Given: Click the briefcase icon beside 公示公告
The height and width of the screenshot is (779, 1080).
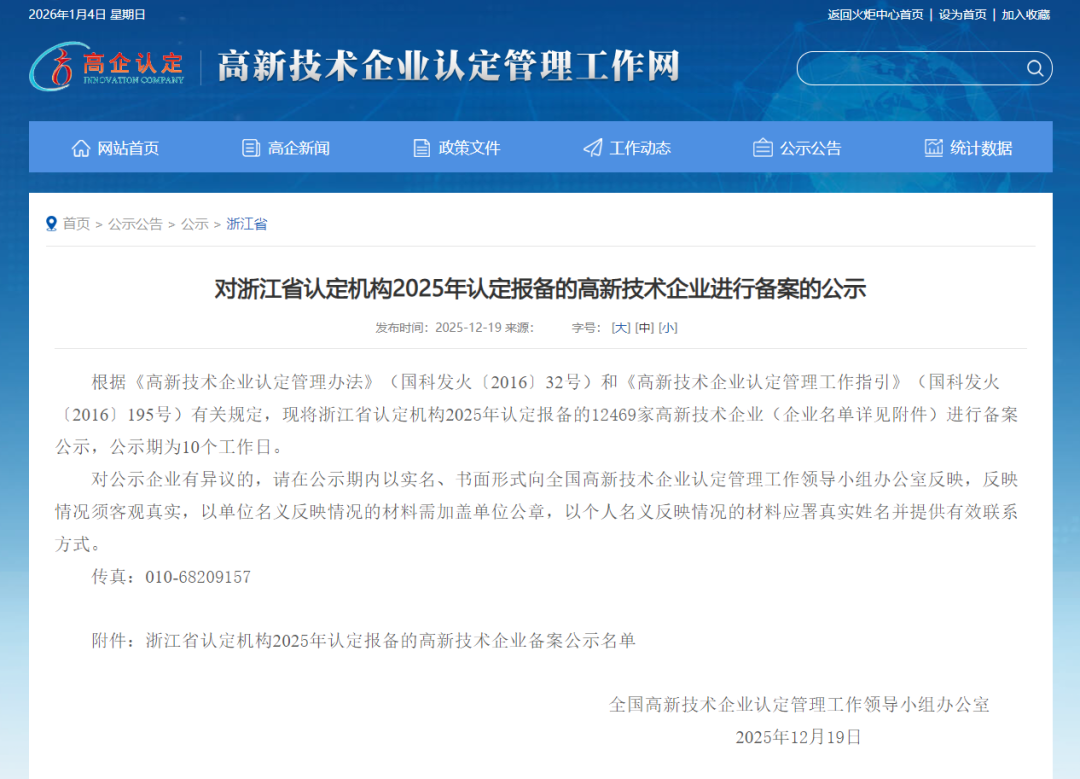Looking at the screenshot, I should point(762,148).
